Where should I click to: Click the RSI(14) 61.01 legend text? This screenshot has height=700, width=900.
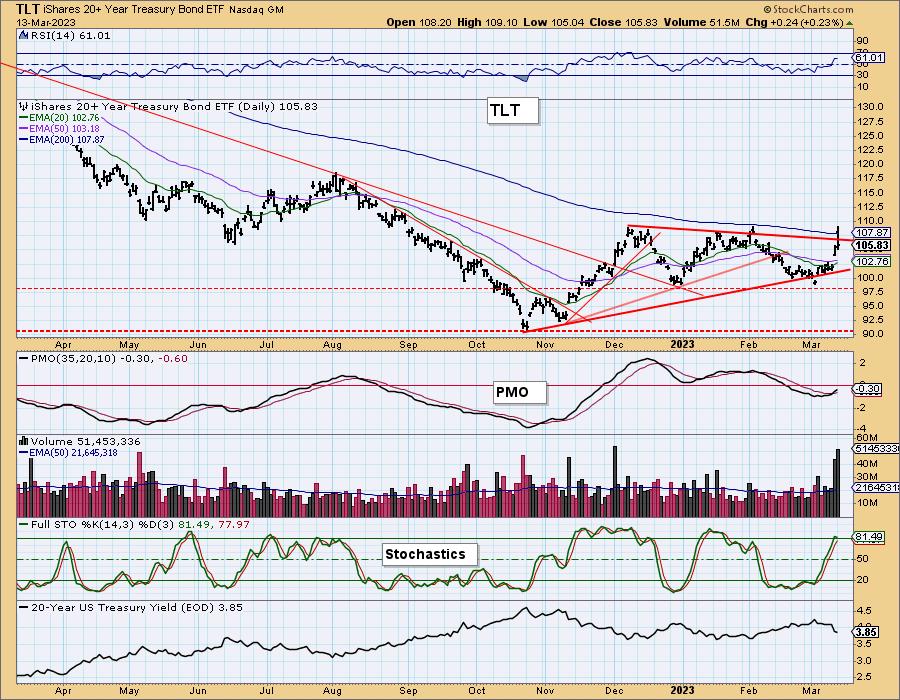(69, 35)
